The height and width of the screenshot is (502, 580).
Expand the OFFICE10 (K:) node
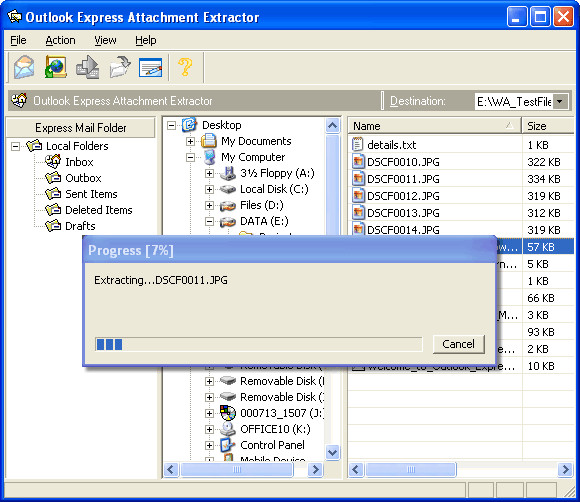[x=209, y=429]
